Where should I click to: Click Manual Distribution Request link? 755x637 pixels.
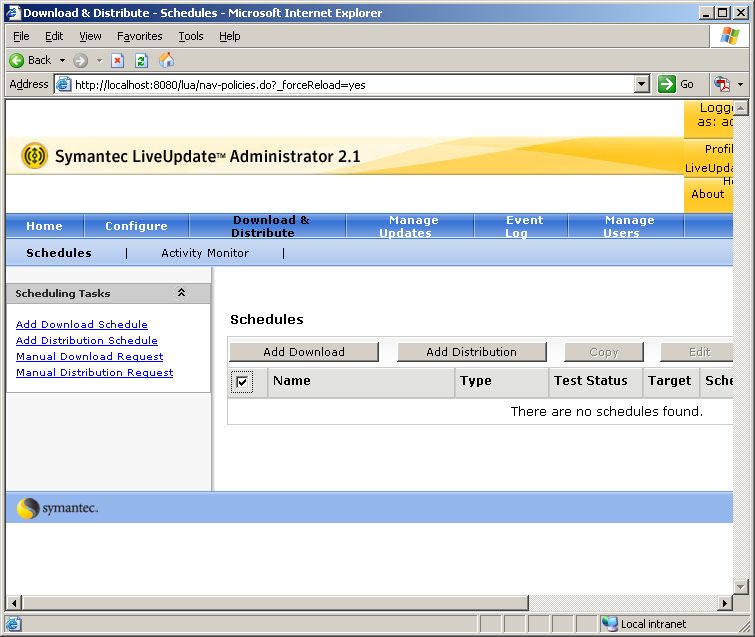[x=94, y=373]
